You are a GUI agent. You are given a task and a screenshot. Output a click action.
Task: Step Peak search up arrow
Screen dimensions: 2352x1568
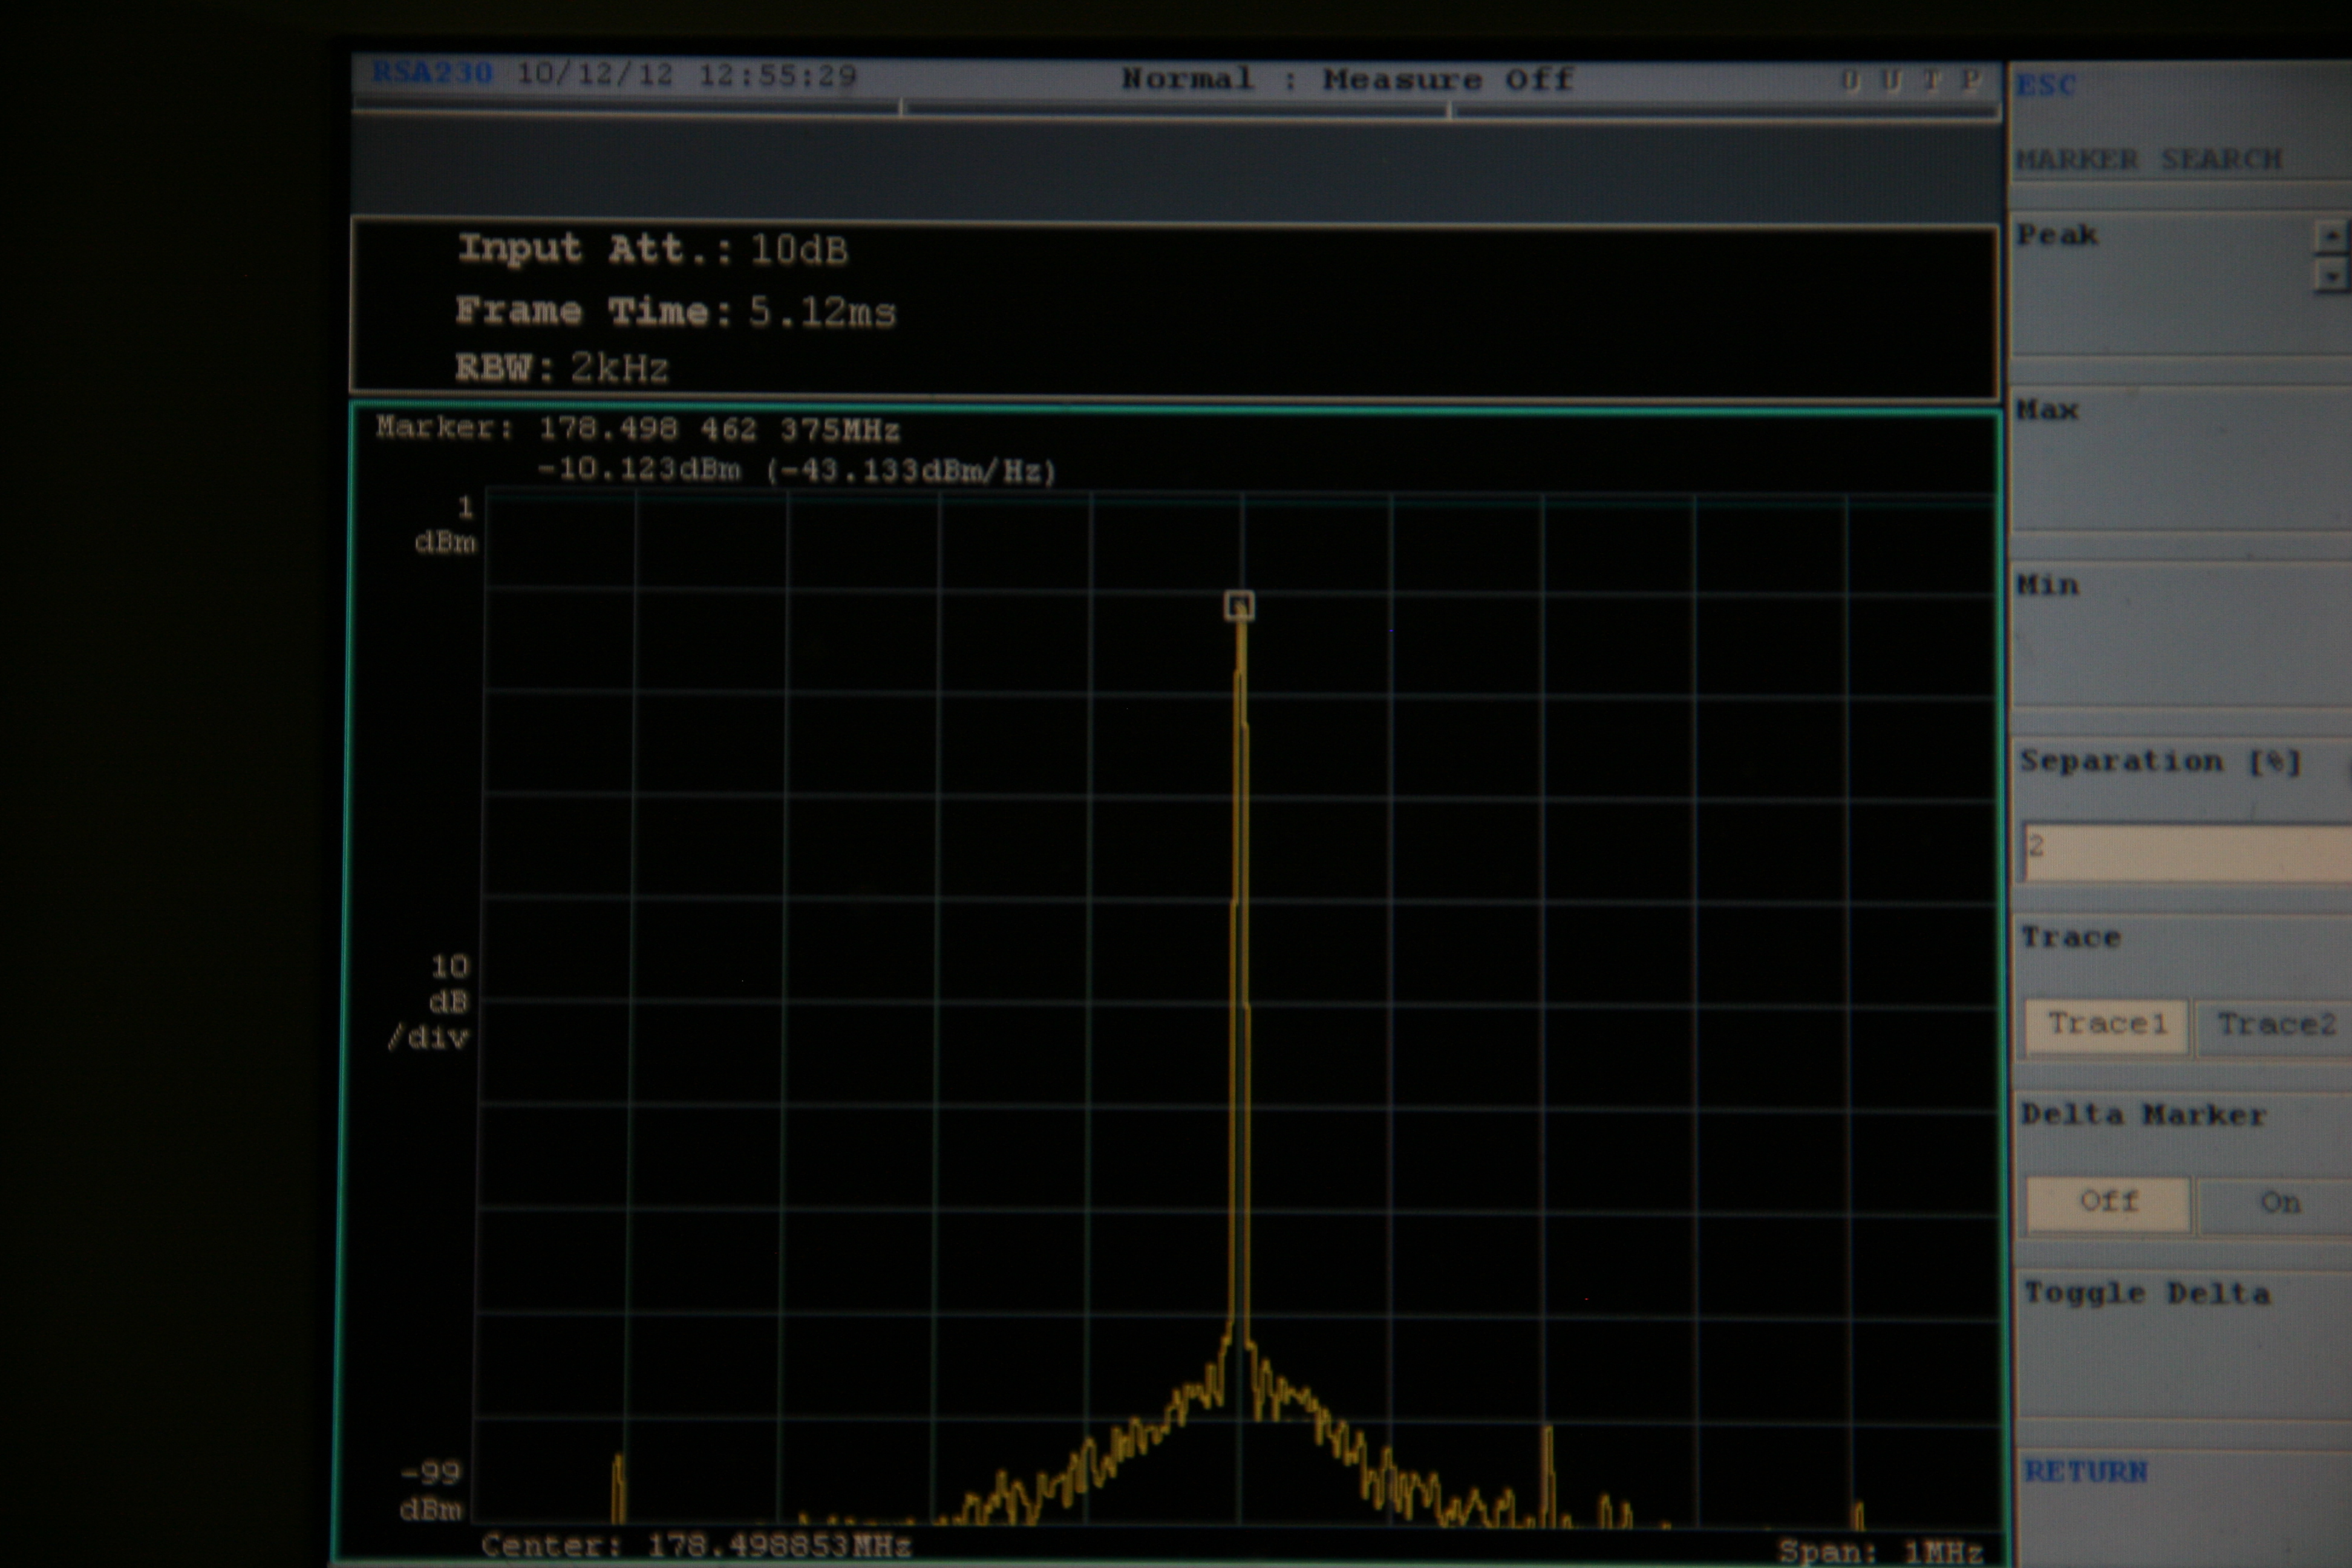[x=2331, y=236]
